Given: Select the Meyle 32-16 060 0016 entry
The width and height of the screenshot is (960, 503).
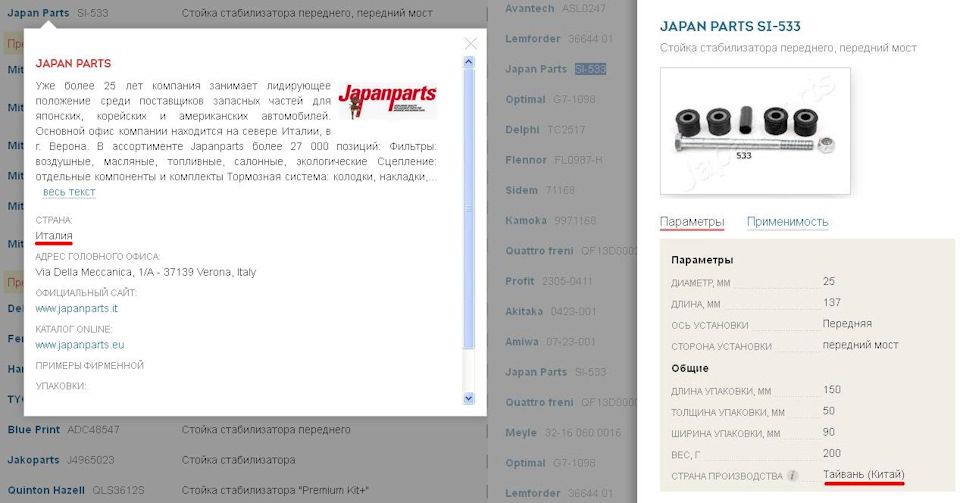Looking at the screenshot, I should [x=563, y=433].
